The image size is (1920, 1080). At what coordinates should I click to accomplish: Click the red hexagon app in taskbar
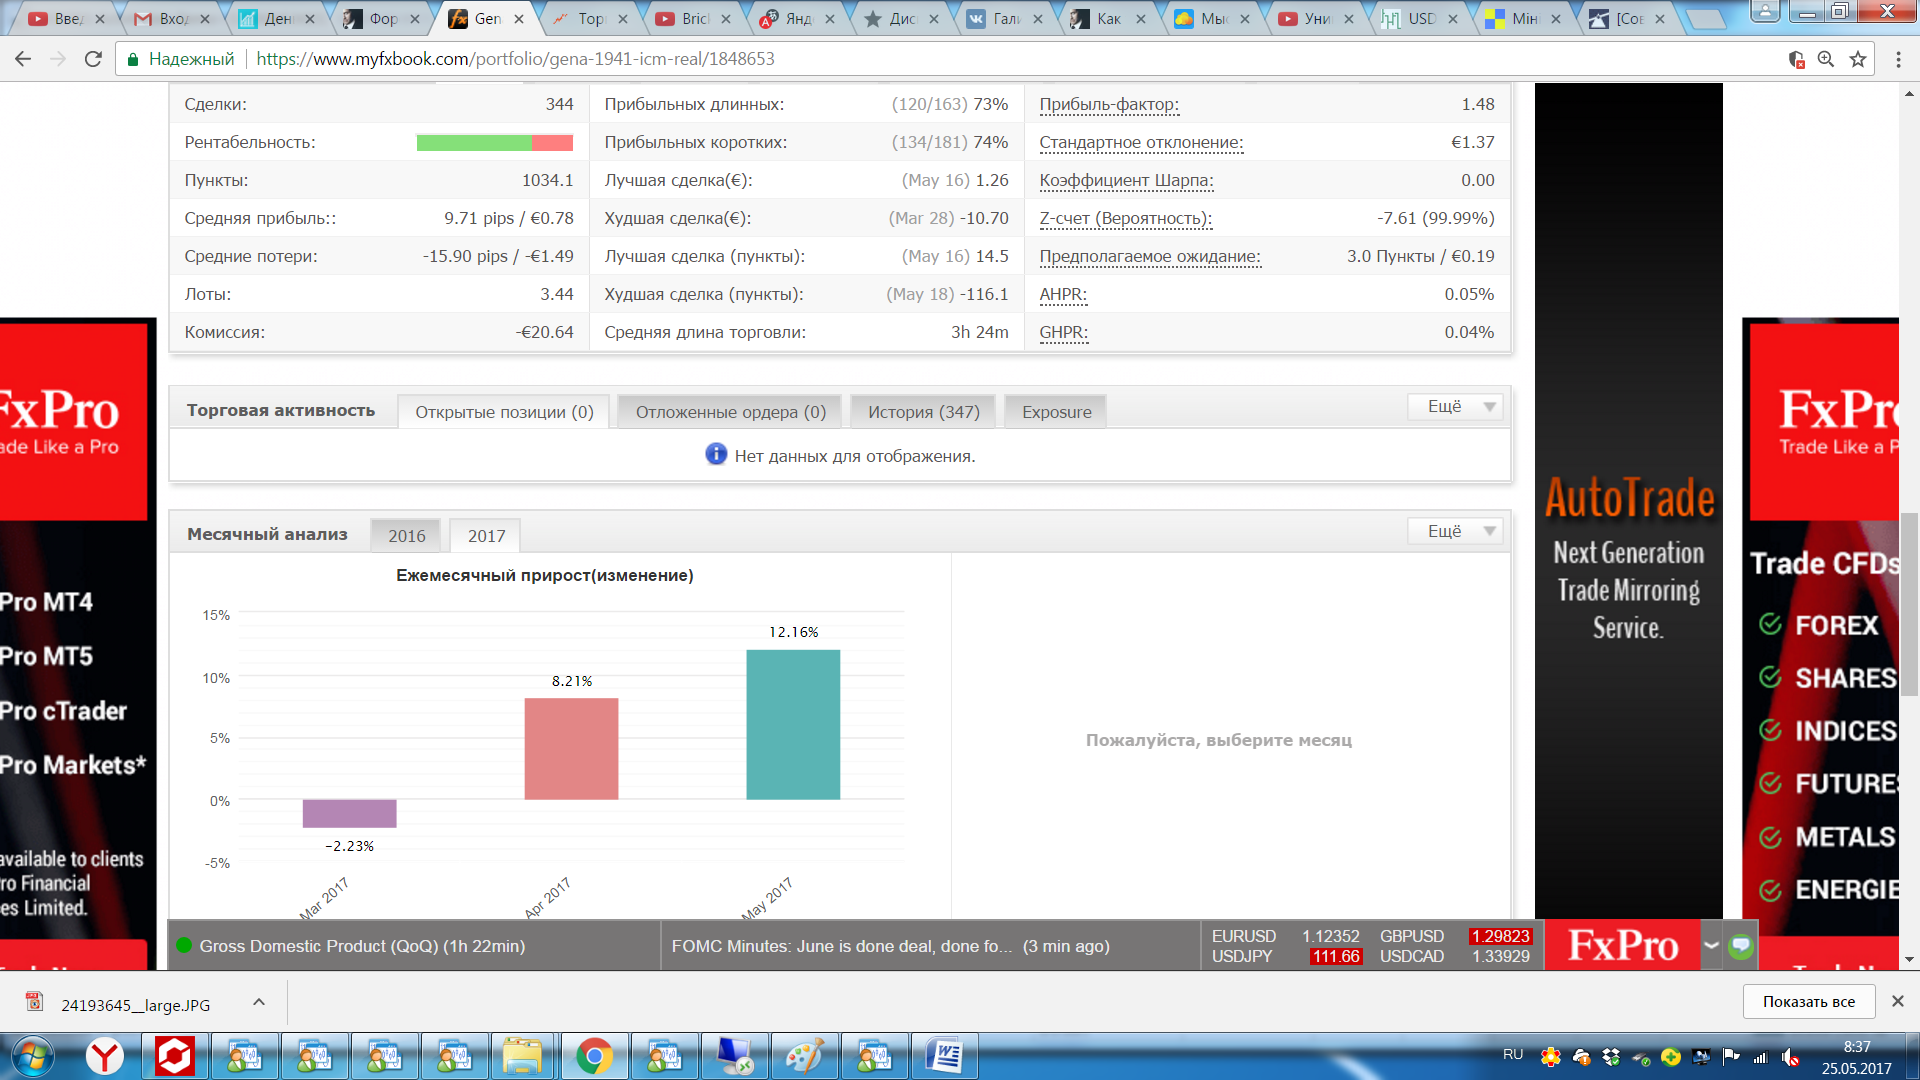click(174, 1056)
